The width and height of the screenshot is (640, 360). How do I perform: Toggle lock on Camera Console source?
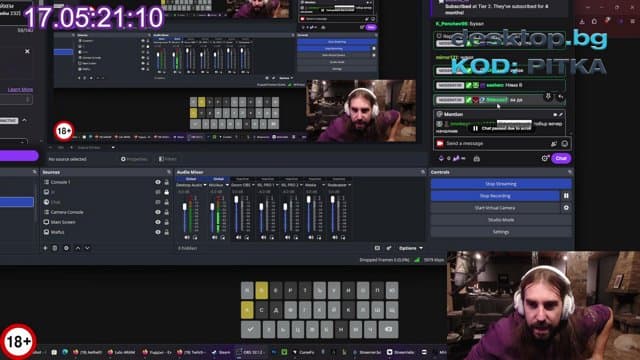pos(167,212)
